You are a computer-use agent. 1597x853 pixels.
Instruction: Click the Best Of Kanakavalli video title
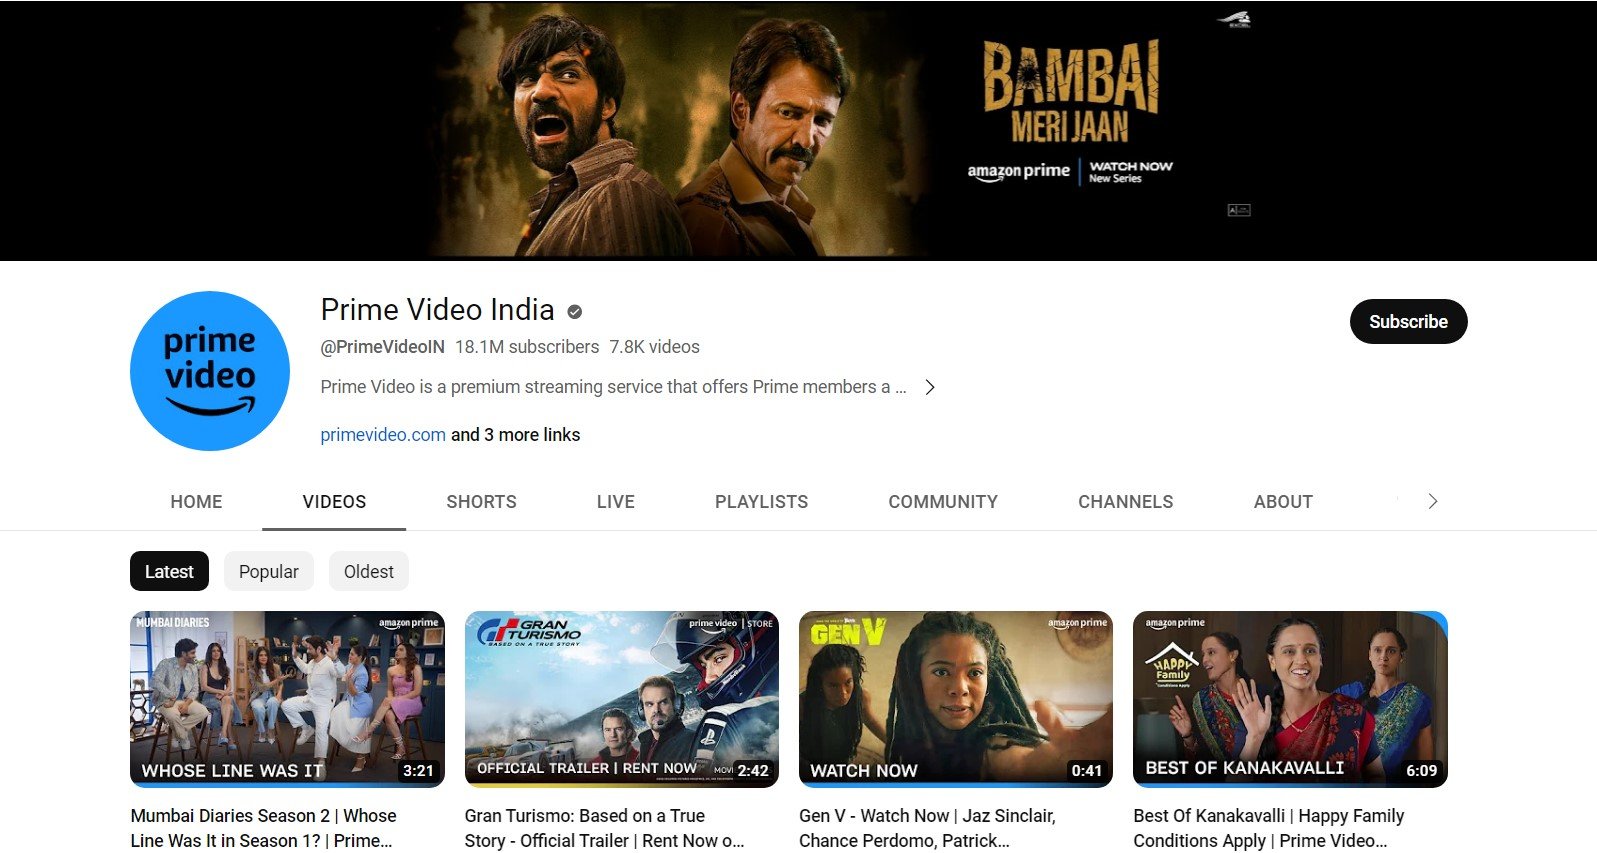pos(1268,828)
